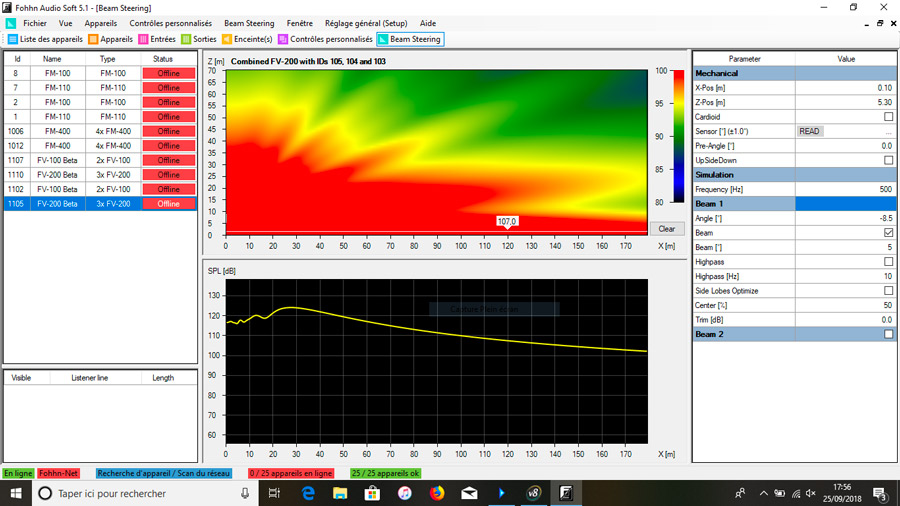Select device row Id 1102 FV-100 Beta
The image size is (900, 506).
(x=100, y=189)
